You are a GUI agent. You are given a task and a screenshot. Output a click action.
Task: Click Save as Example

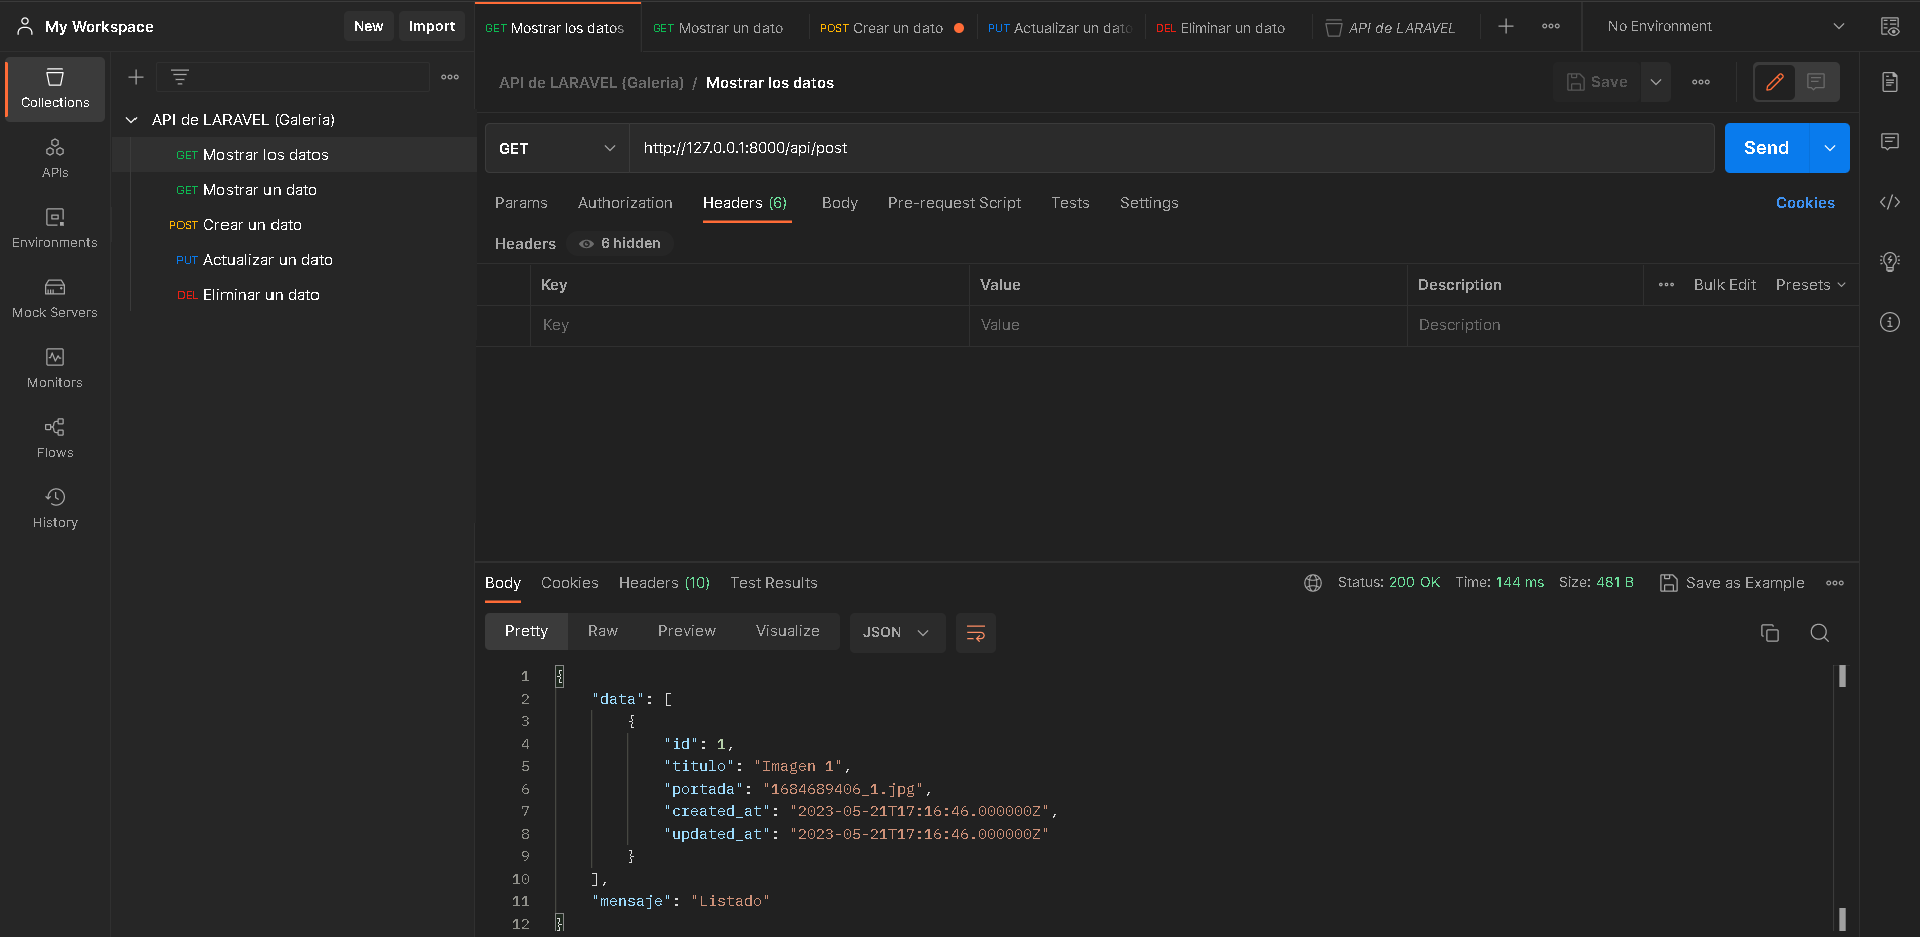[1733, 583]
